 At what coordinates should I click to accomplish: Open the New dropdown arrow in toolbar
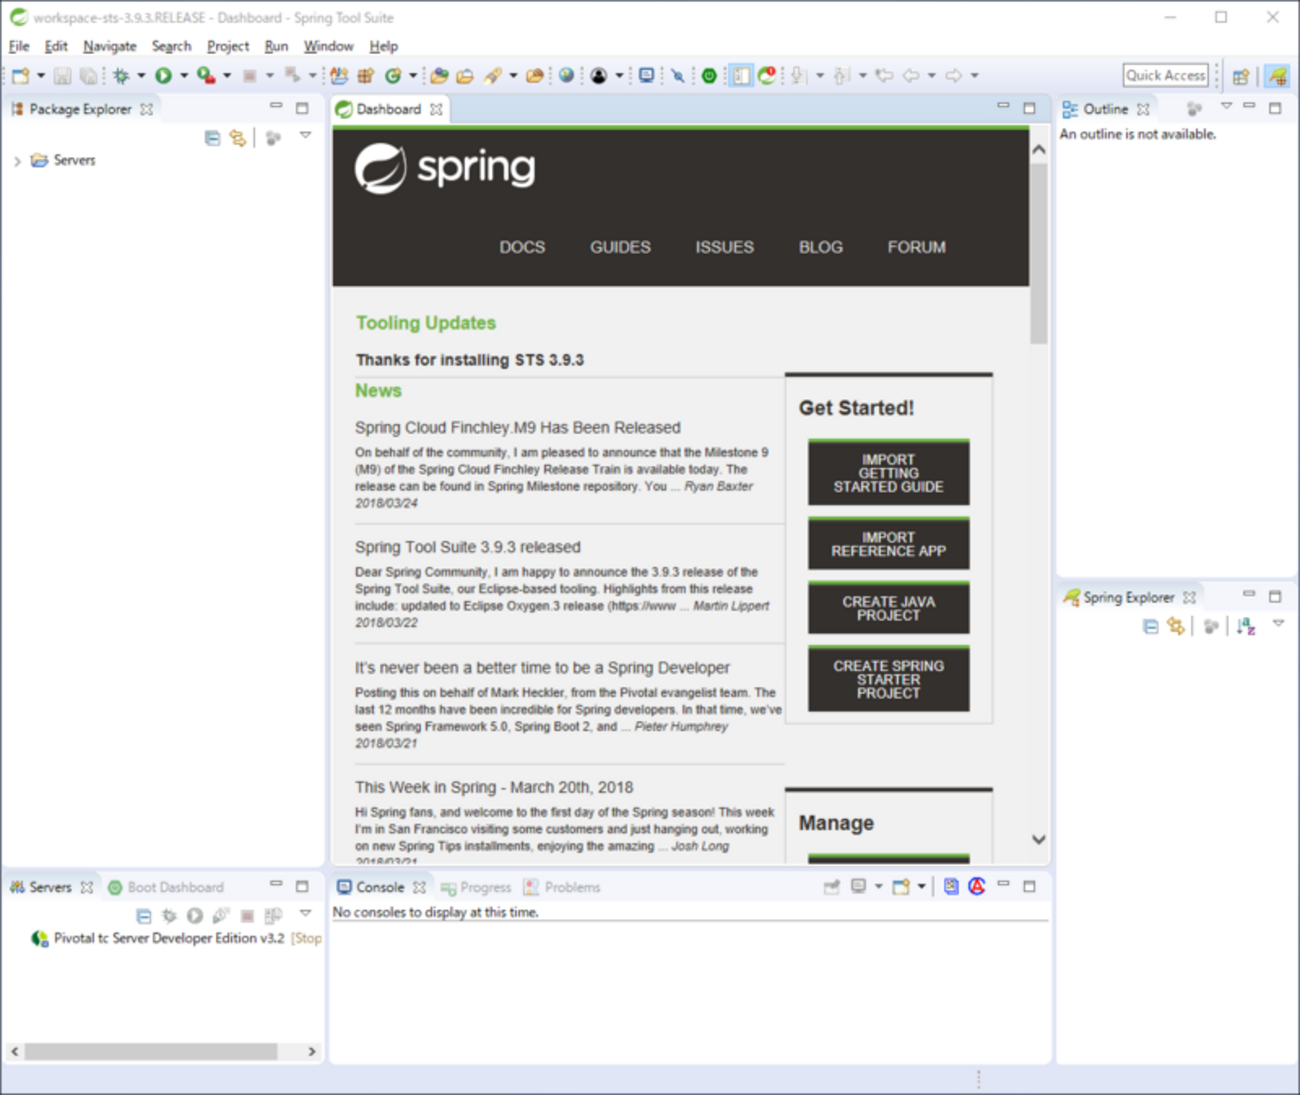pos(41,76)
